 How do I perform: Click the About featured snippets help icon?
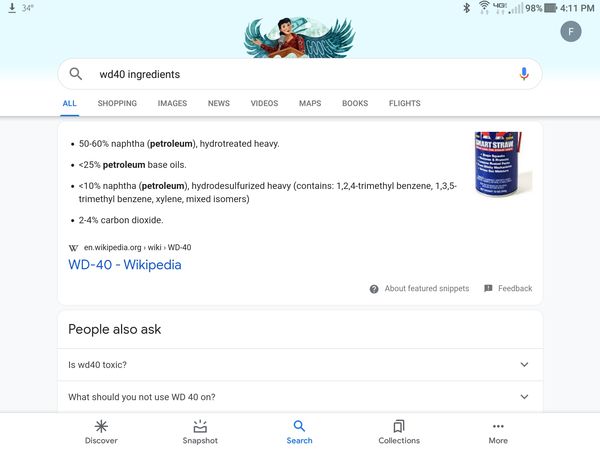point(374,289)
